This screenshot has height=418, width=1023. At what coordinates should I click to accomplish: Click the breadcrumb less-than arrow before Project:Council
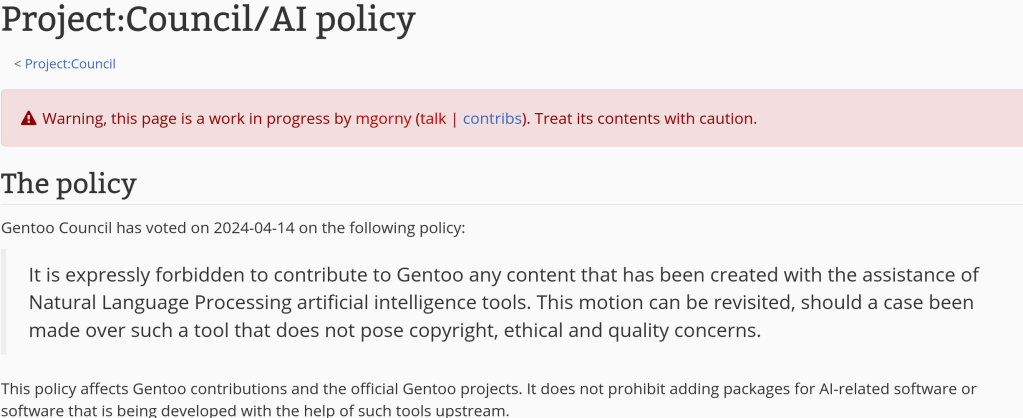[17, 64]
